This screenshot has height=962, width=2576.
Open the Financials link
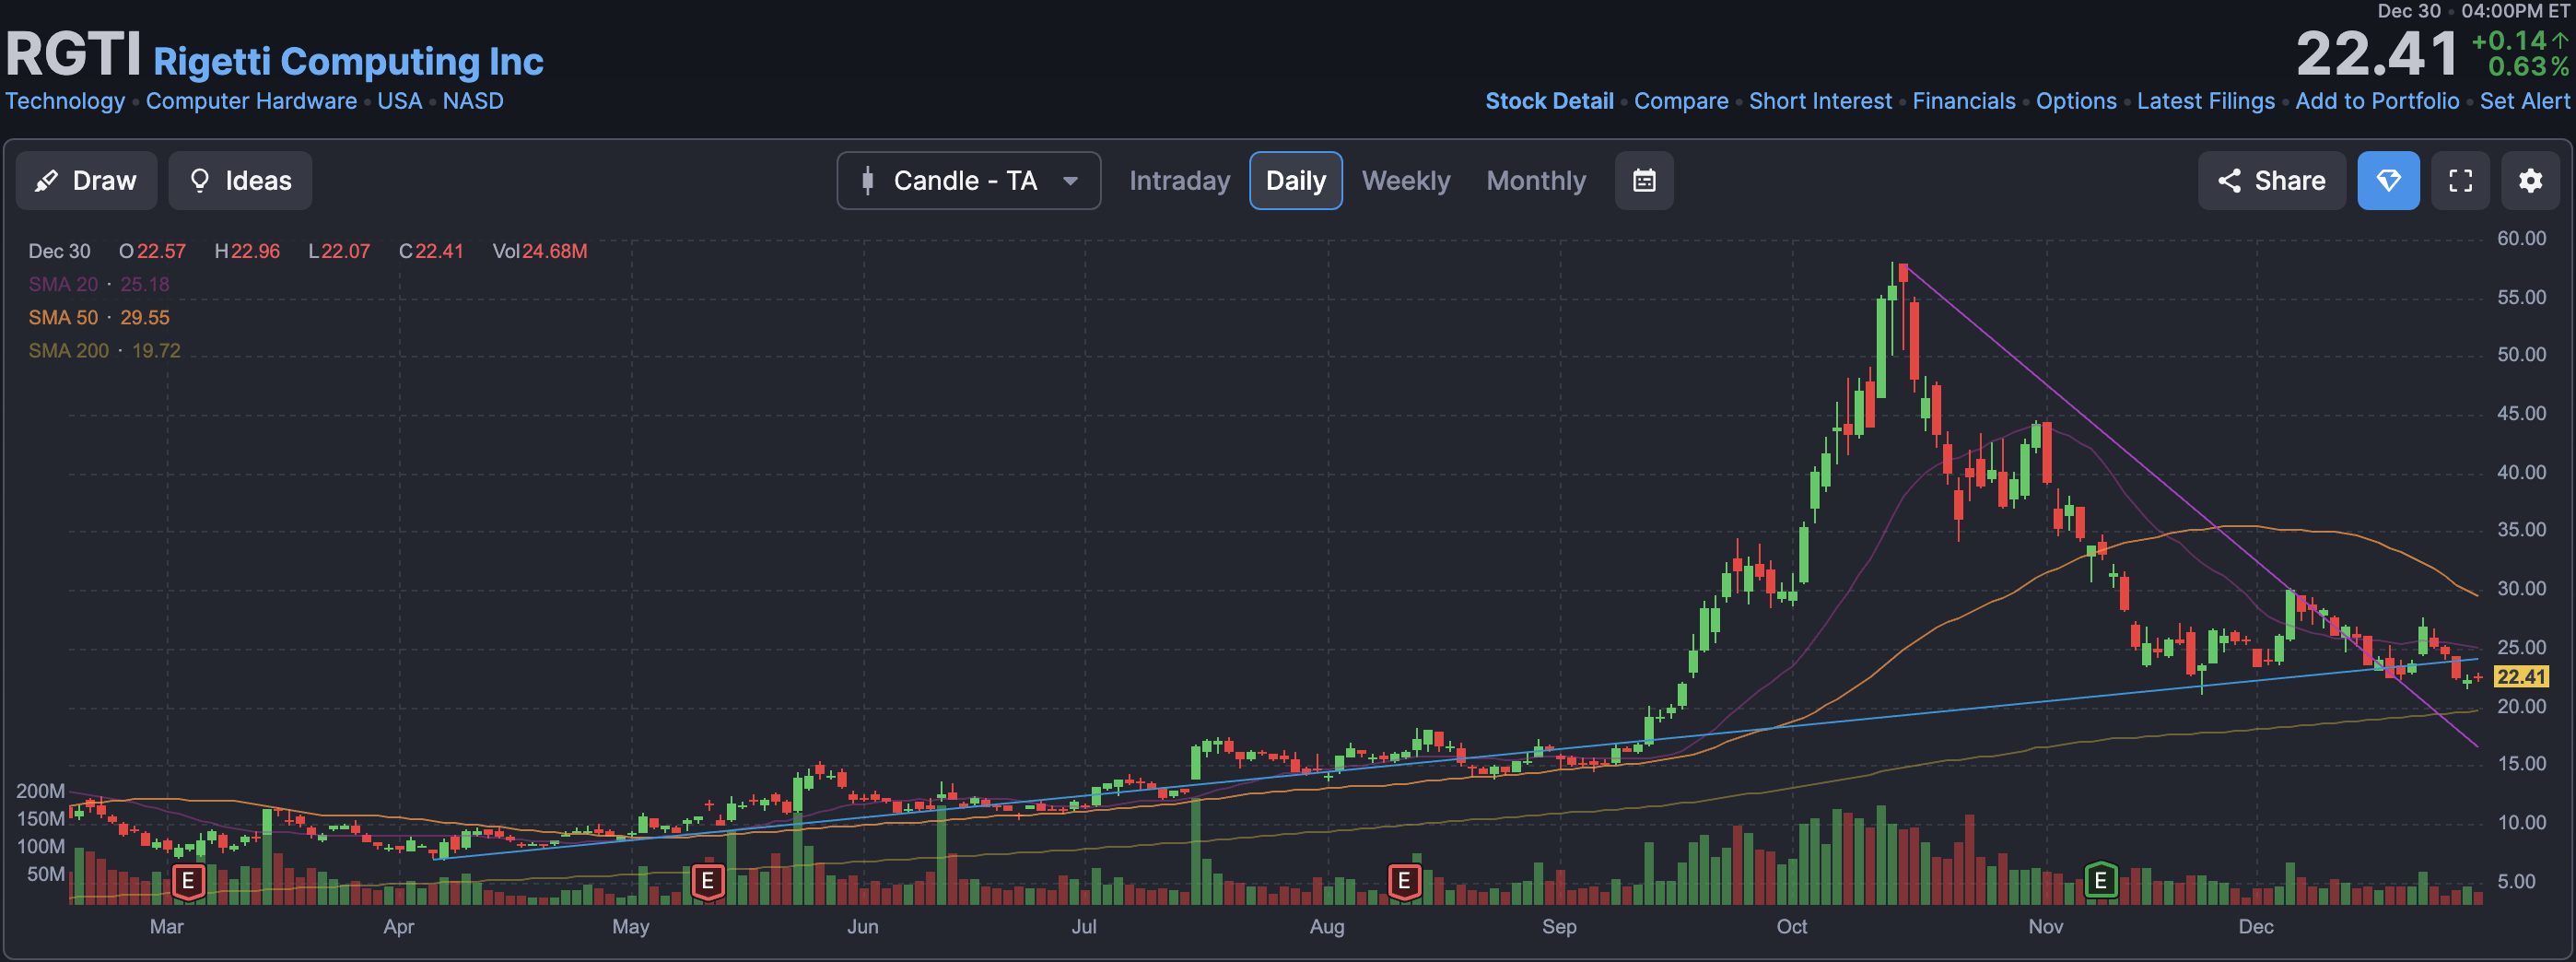1964,101
